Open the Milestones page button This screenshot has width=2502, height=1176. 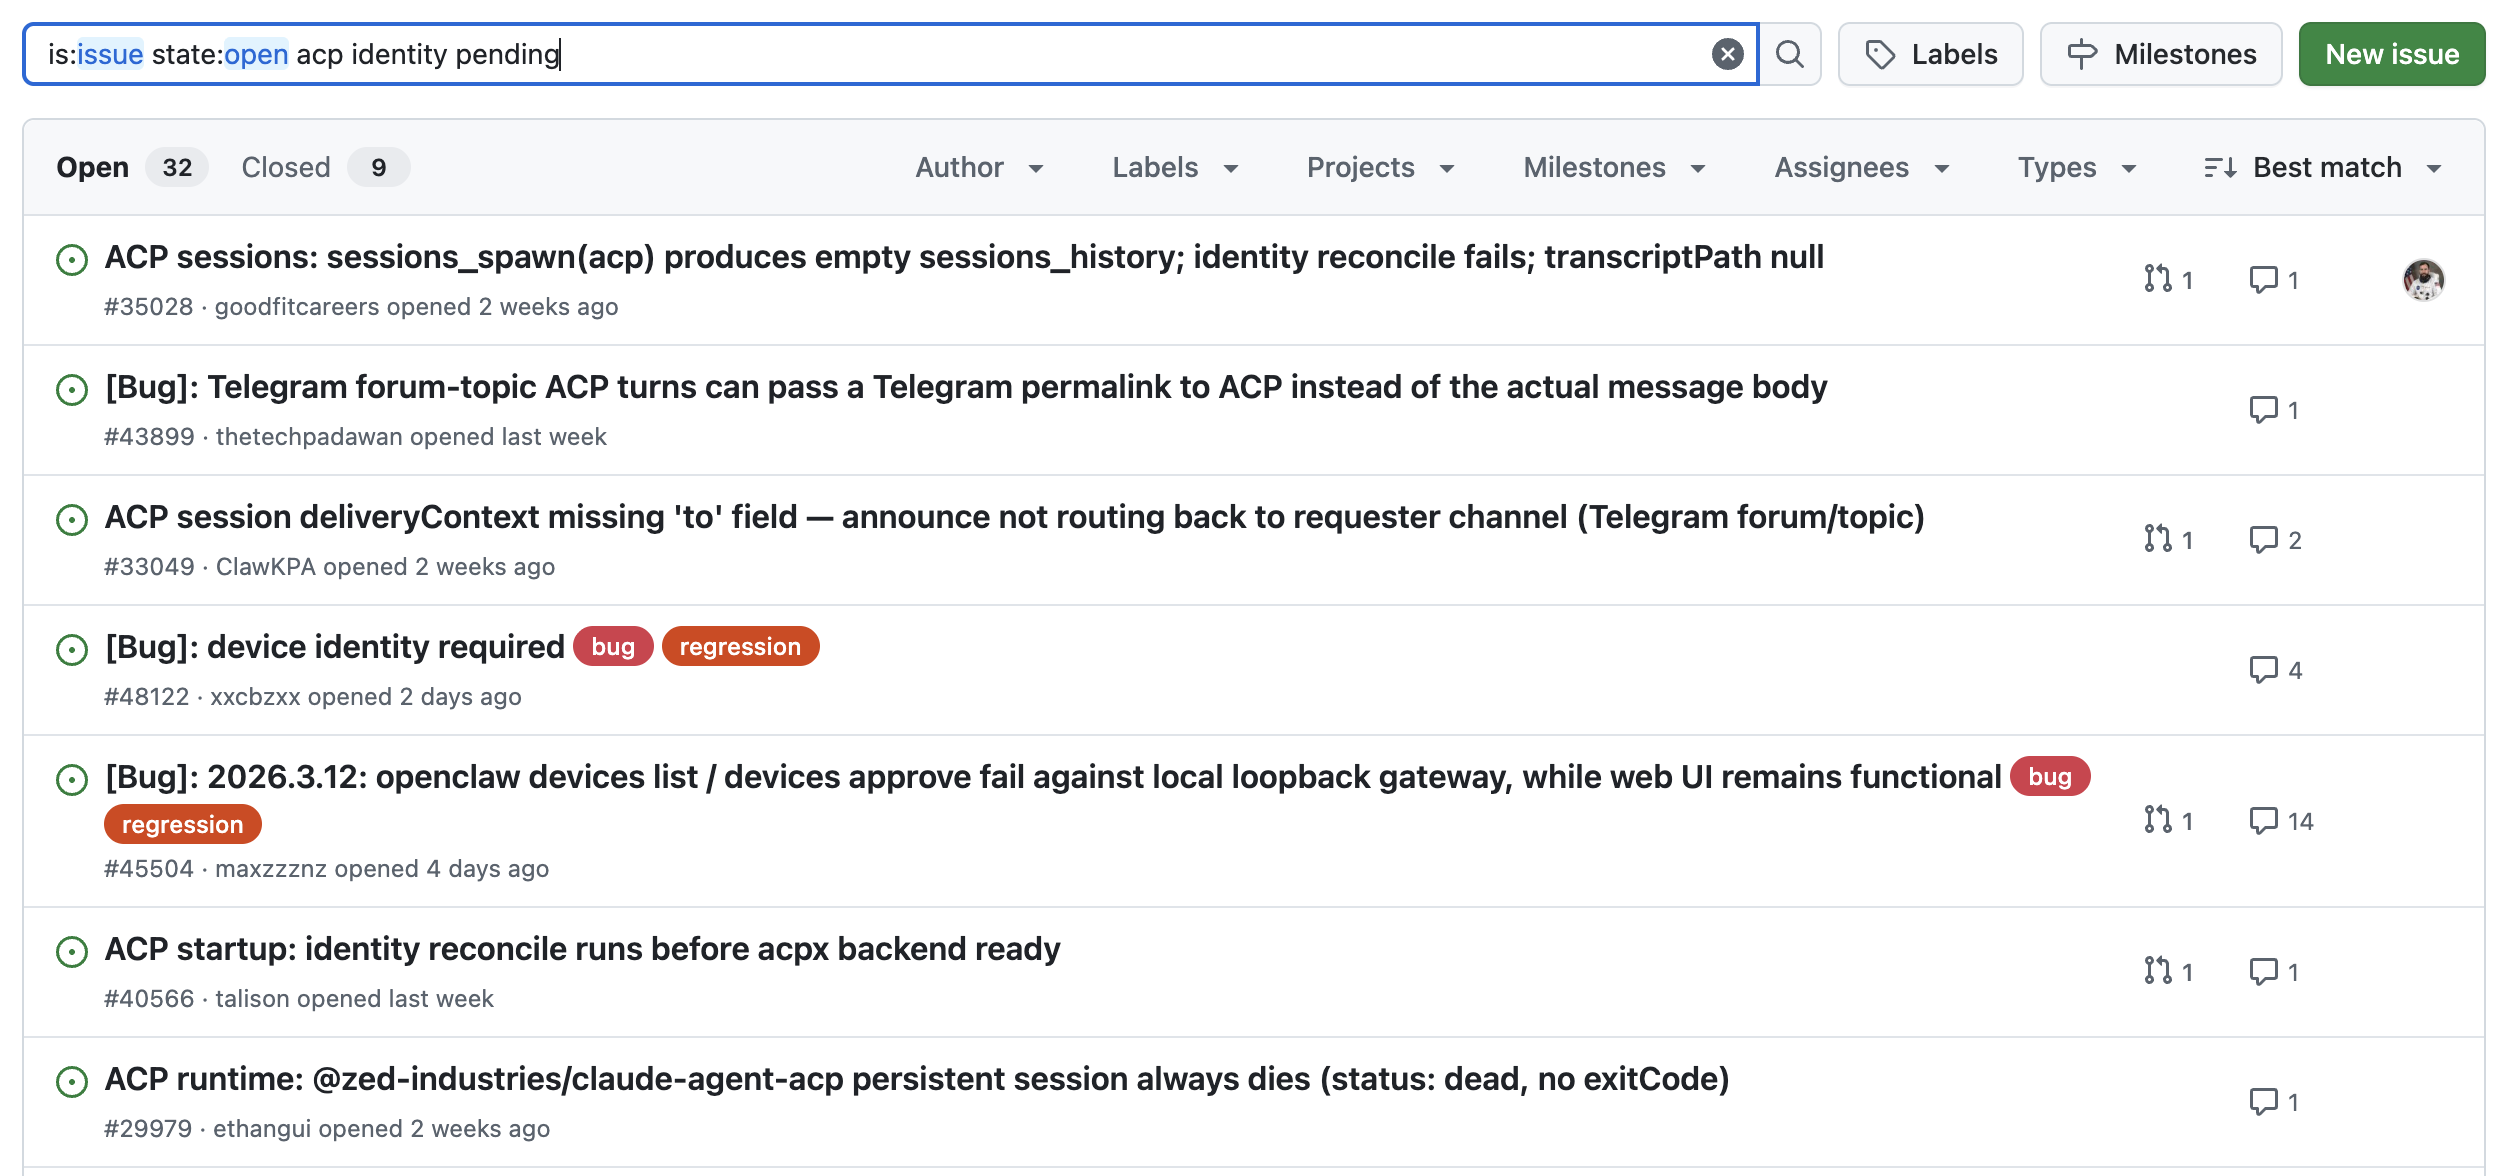click(2161, 54)
